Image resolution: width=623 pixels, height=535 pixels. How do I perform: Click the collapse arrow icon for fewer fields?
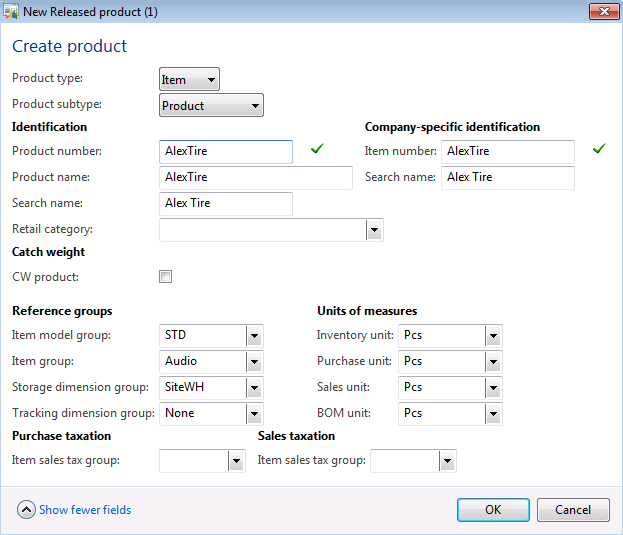pos(26,510)
